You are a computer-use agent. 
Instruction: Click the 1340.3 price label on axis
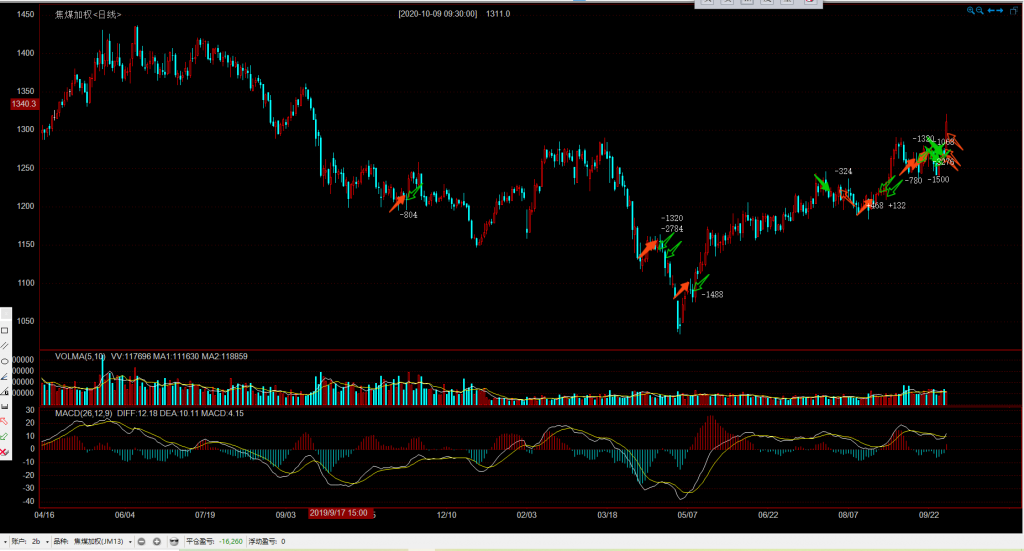coord(23,104)
